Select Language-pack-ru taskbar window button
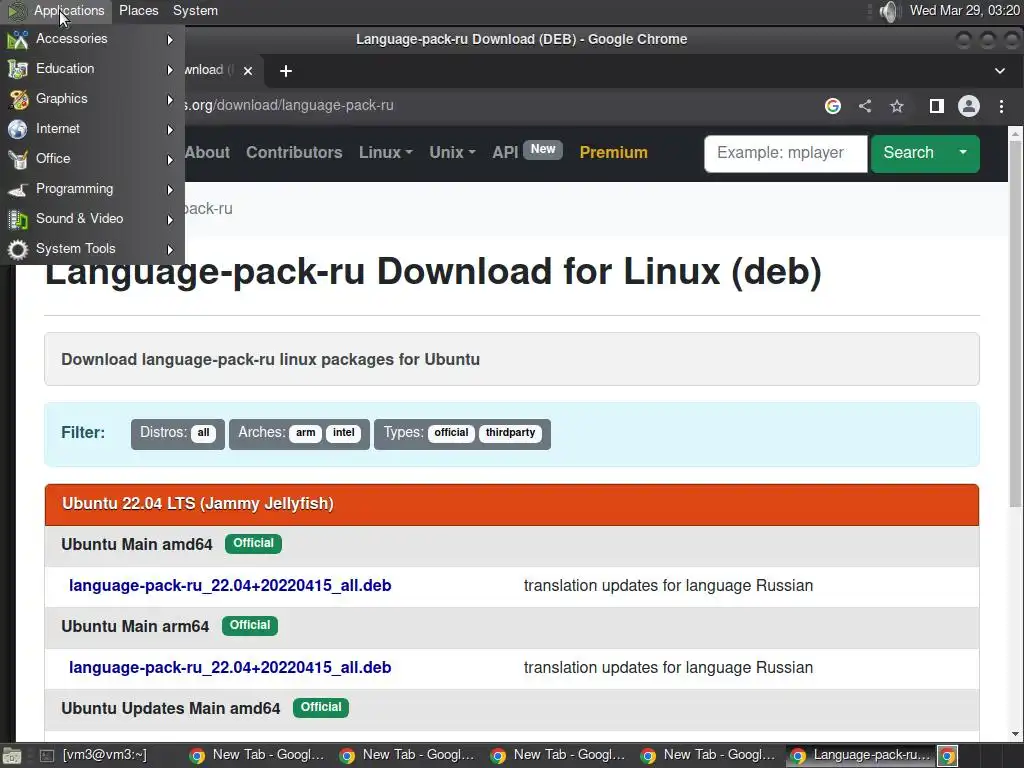Screen dimensions: 1024x768 click(x=860, y=756)
